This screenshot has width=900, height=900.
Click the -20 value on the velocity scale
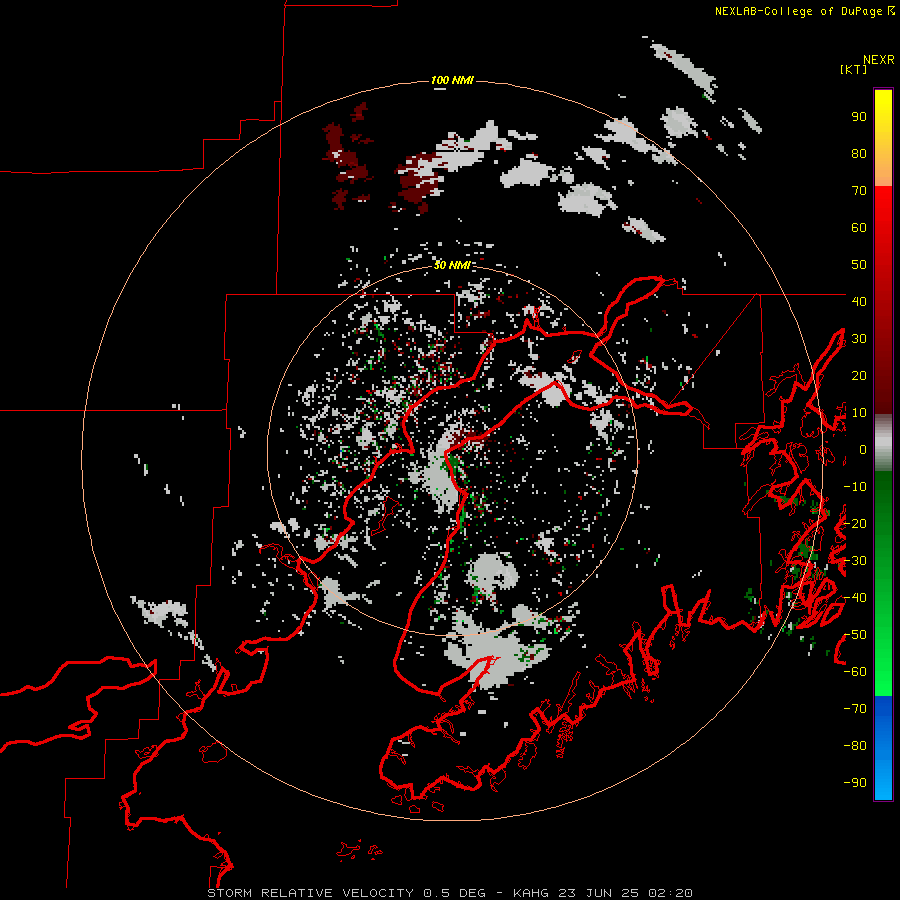(855, 523)
